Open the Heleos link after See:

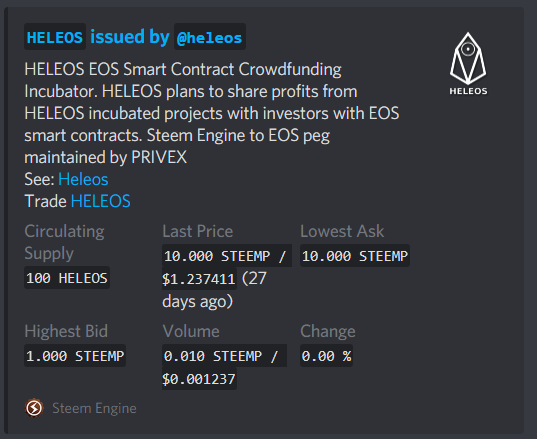tap(83, 179)
